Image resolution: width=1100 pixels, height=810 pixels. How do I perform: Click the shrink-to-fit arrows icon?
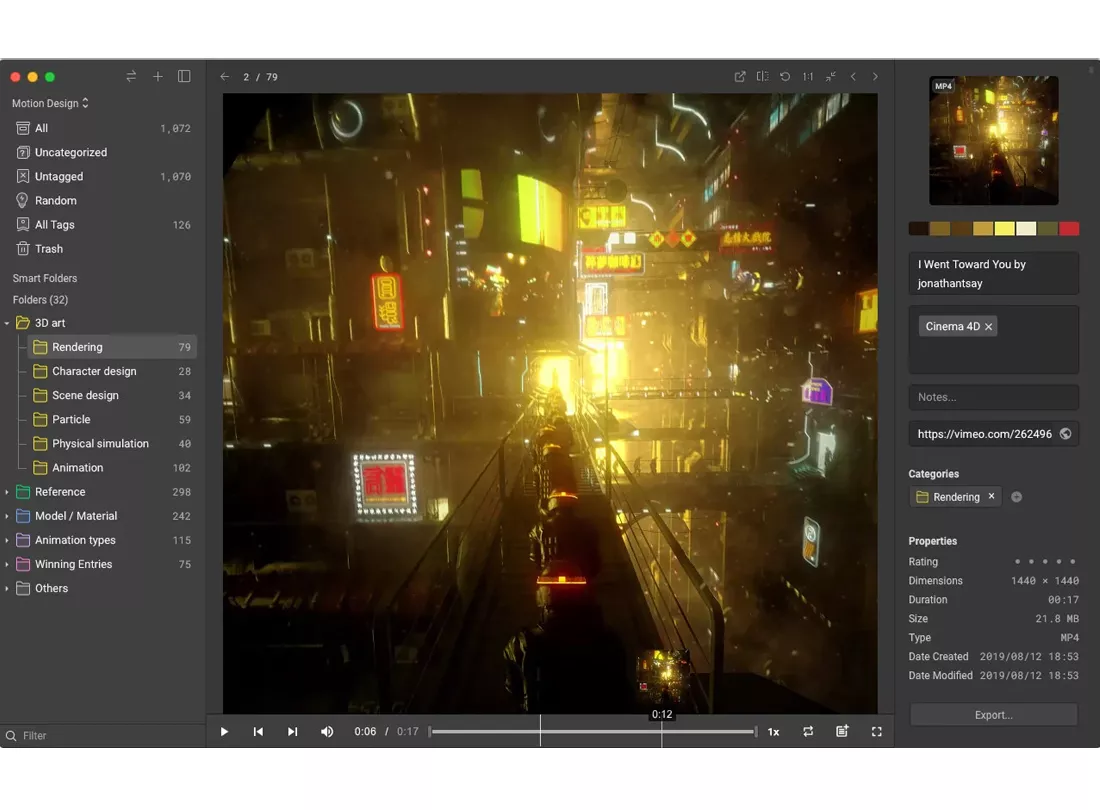pos(831,76)
